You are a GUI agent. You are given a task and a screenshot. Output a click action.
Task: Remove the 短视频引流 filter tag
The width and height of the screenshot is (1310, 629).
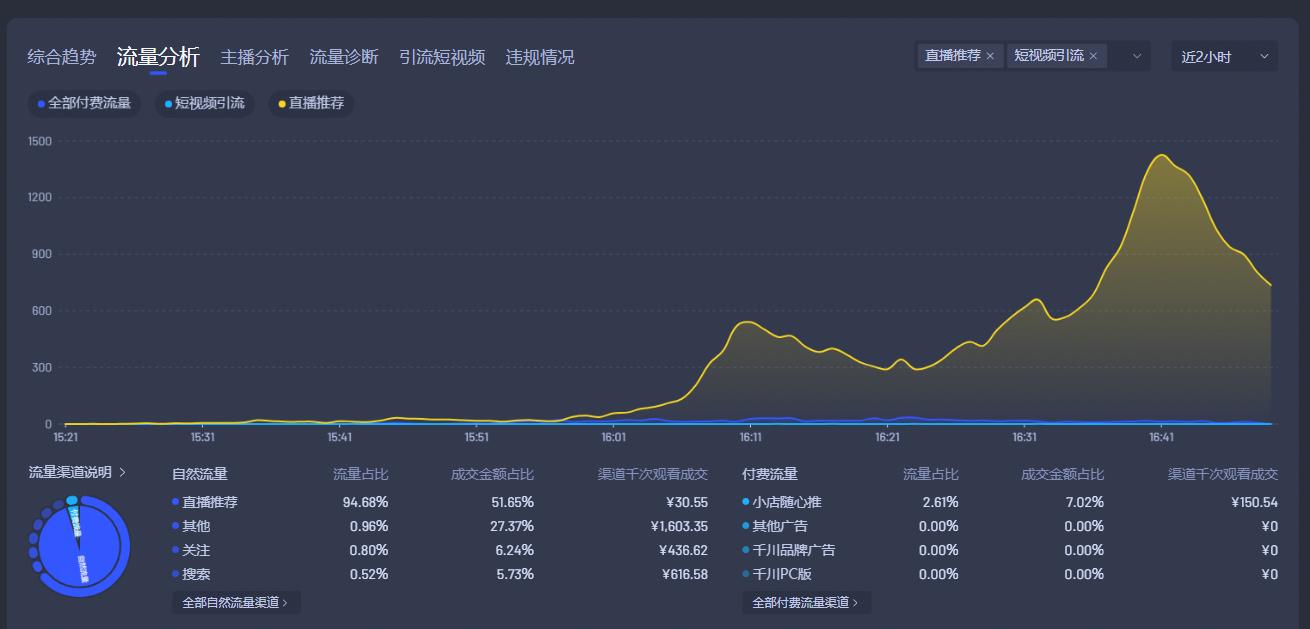point(1093,56)
